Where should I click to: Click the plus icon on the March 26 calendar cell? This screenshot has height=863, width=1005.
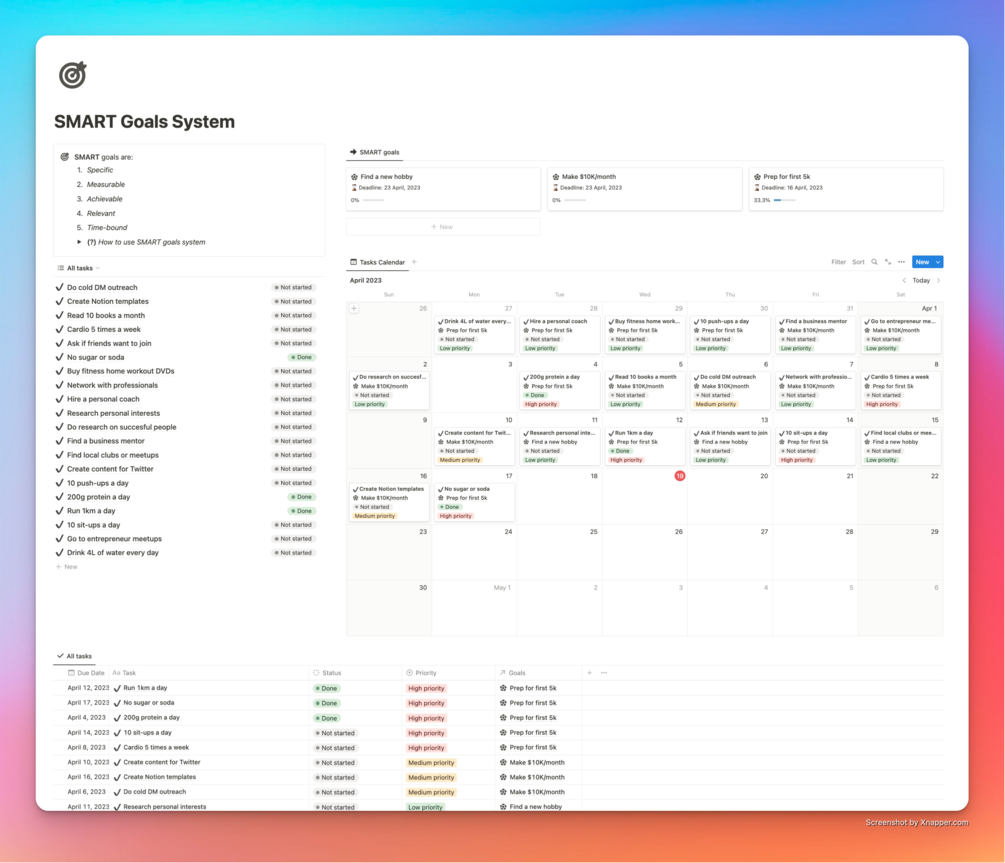tap(354, 308)
